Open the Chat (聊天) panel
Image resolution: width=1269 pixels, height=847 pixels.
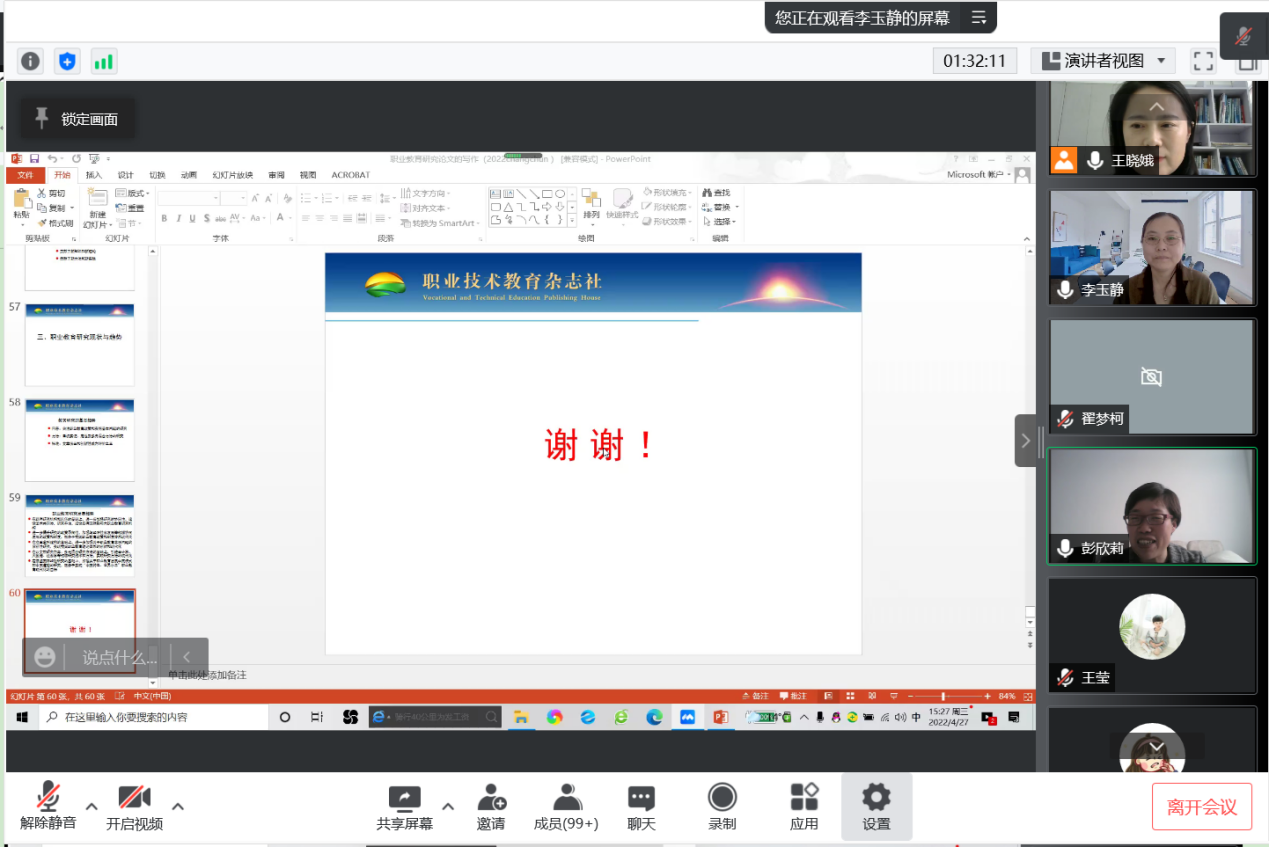pyautogui.click(x=641, y=806)
